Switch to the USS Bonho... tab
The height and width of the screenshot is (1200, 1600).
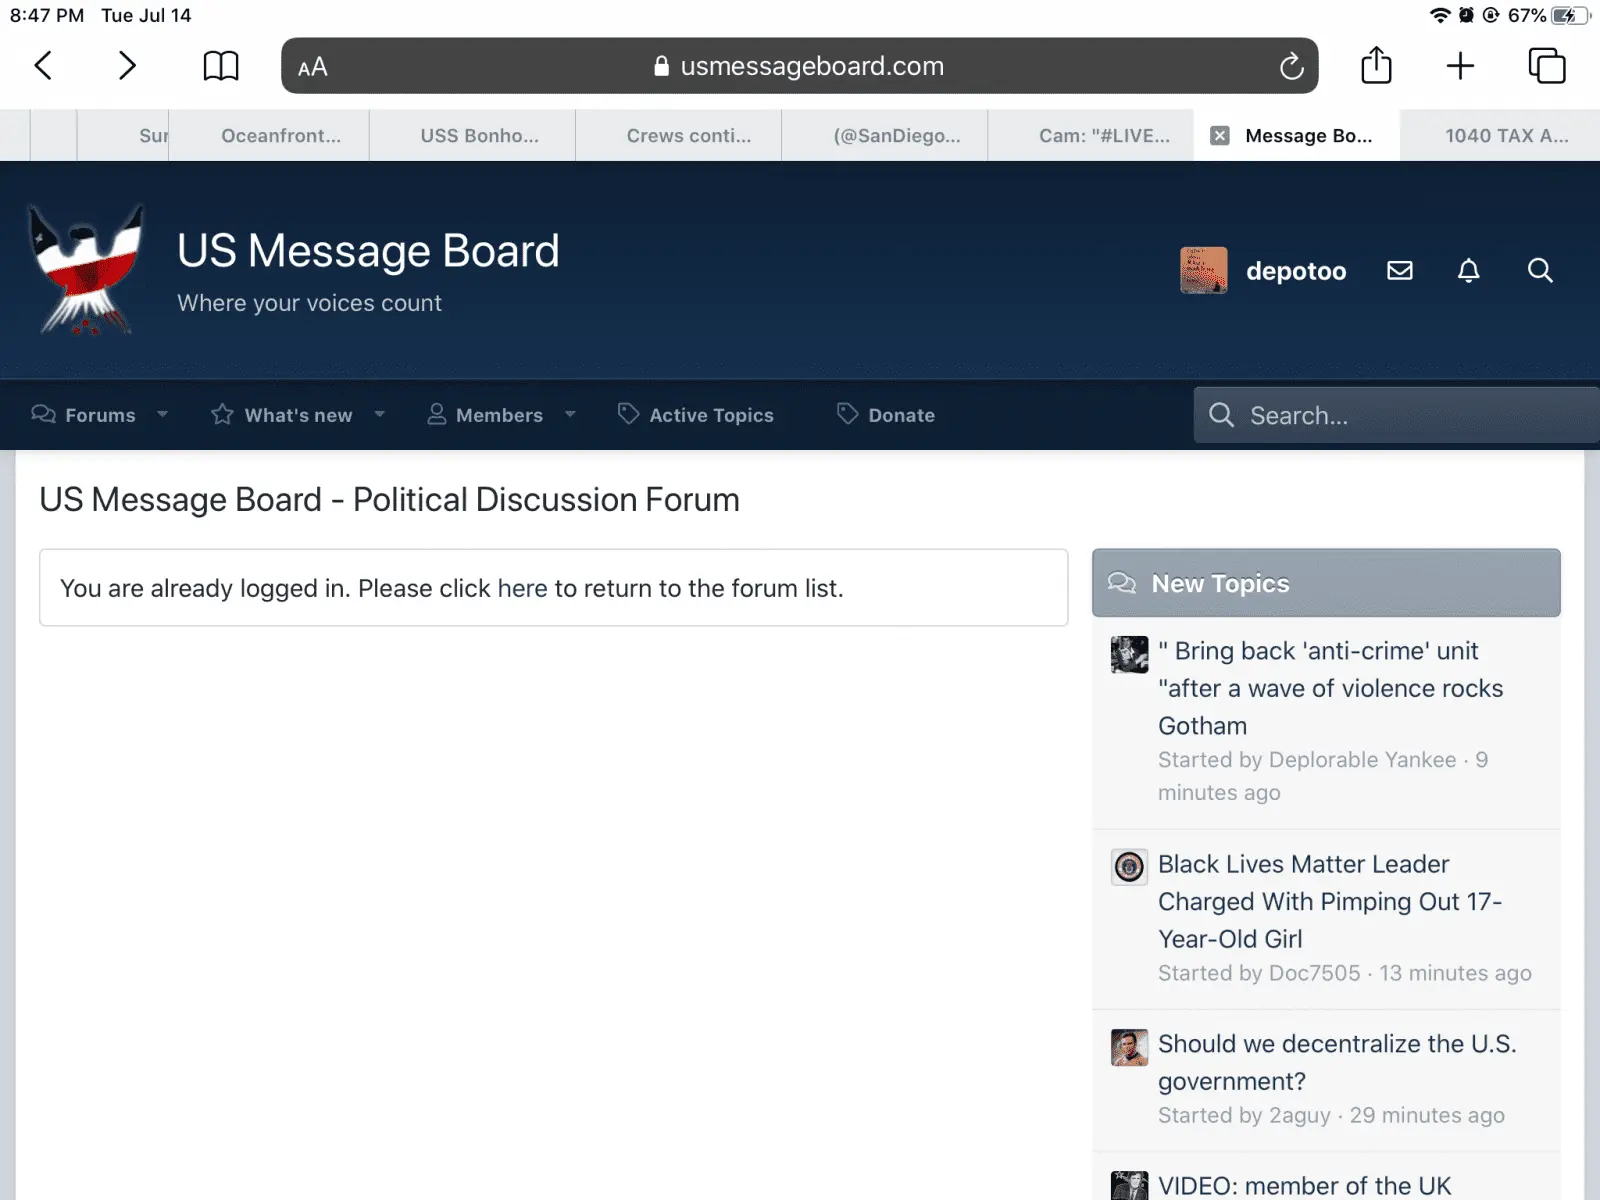coord(473,136)
